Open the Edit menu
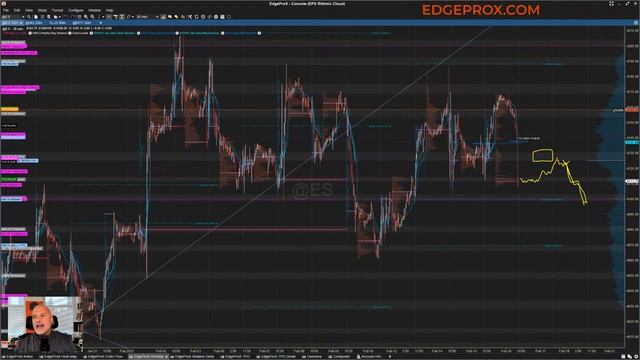The image size is (640, 360). click(17, 10)
